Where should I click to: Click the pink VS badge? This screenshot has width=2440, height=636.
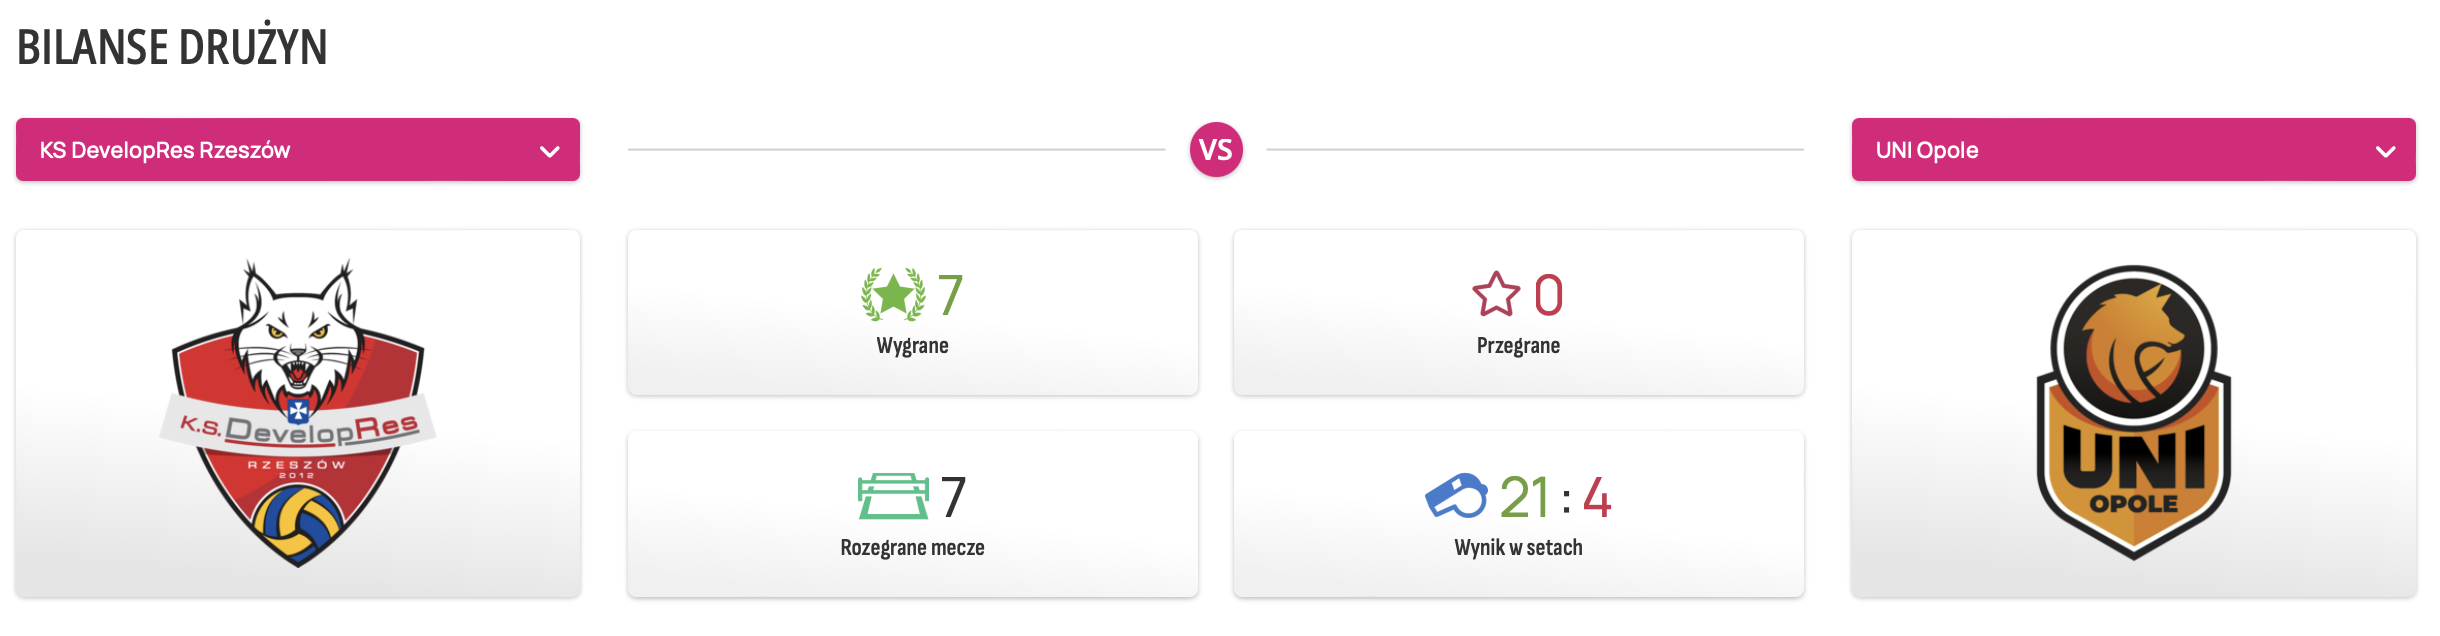tap(1216, 150)
